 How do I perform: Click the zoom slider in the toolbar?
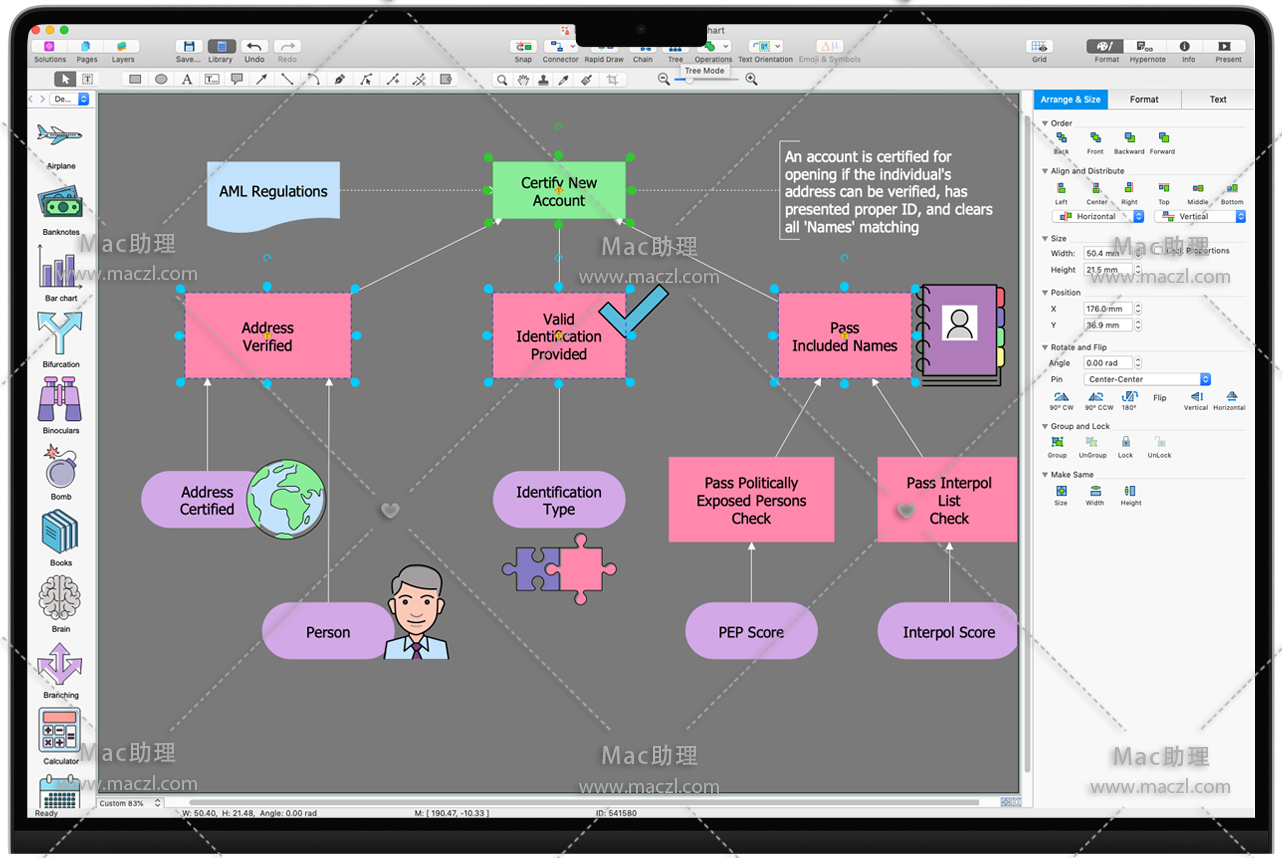click(707, 79)
